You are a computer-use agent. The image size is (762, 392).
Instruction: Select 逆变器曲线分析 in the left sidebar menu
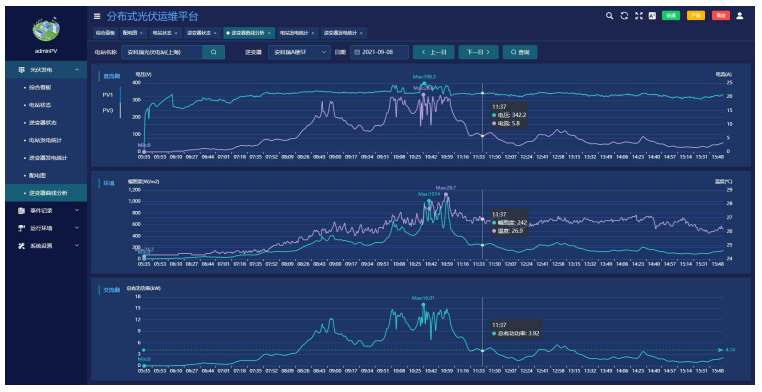(x=46, y=193)
